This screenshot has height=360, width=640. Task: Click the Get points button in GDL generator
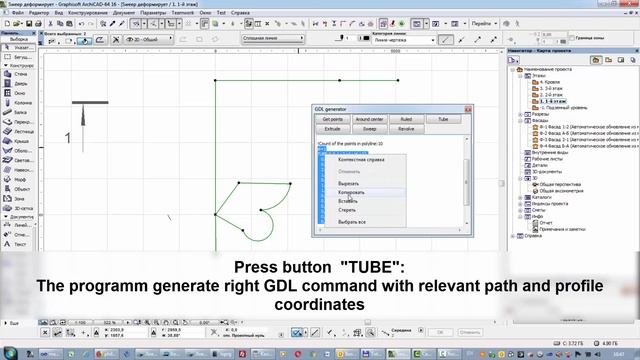click(333, 119)
